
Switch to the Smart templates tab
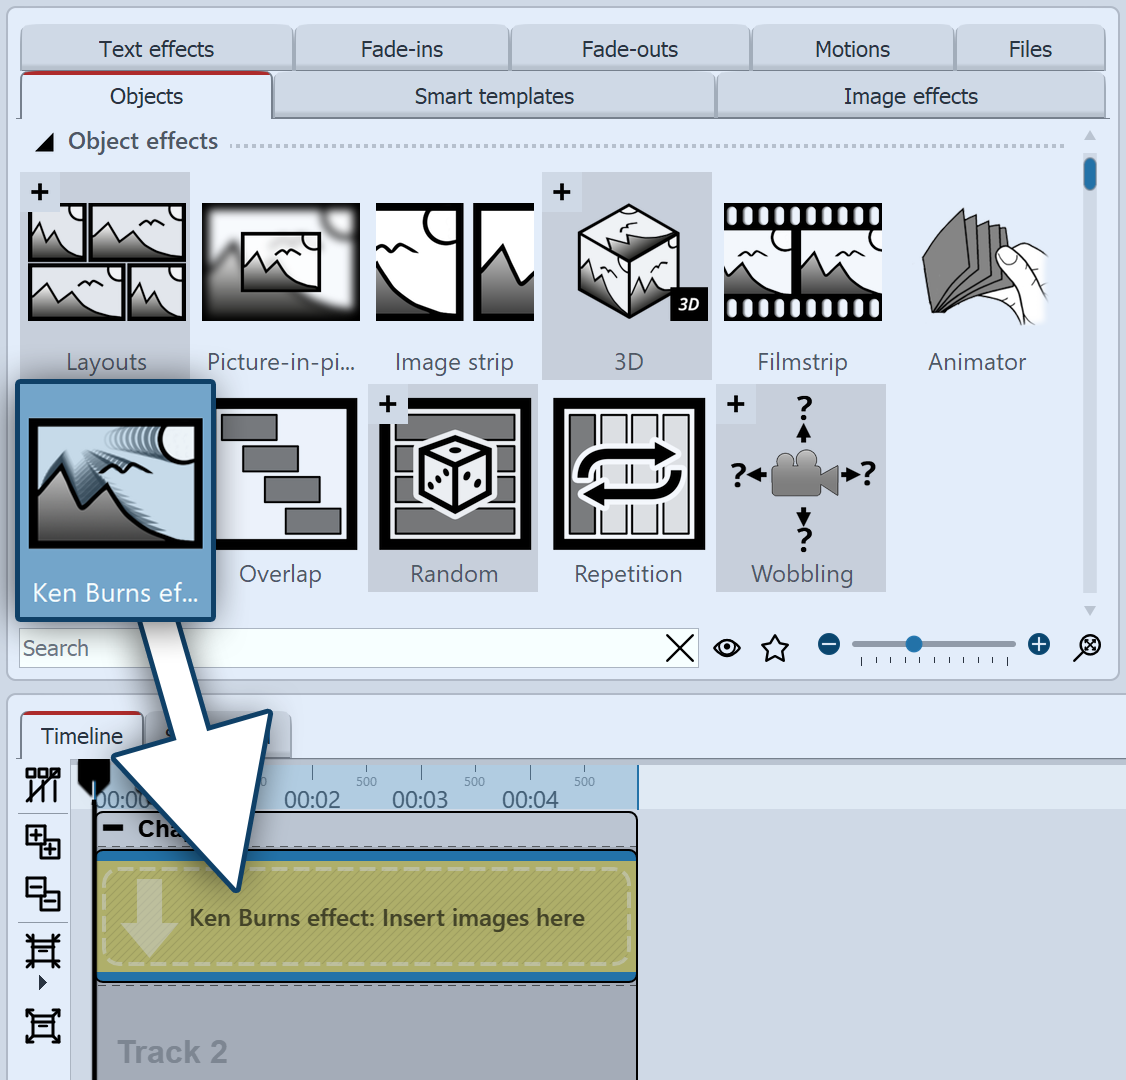tap(493, 96)
